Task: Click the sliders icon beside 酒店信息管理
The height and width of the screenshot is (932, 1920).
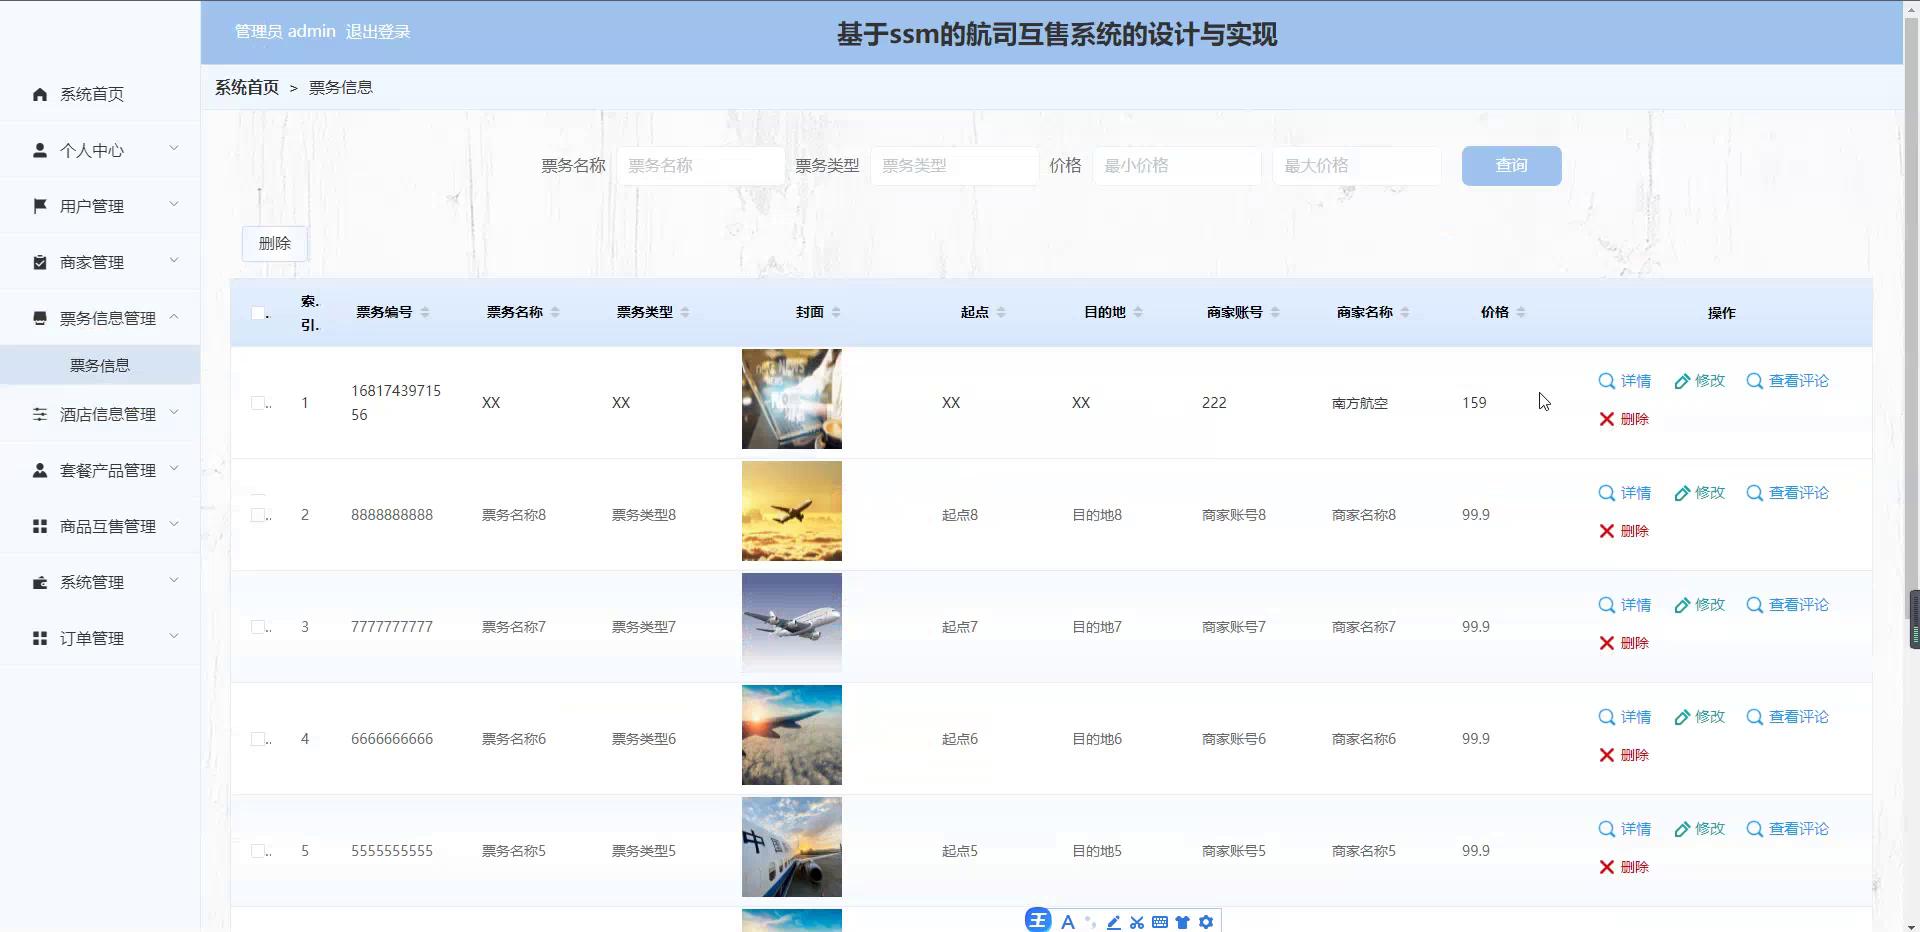Action: (x=40, y=414)
